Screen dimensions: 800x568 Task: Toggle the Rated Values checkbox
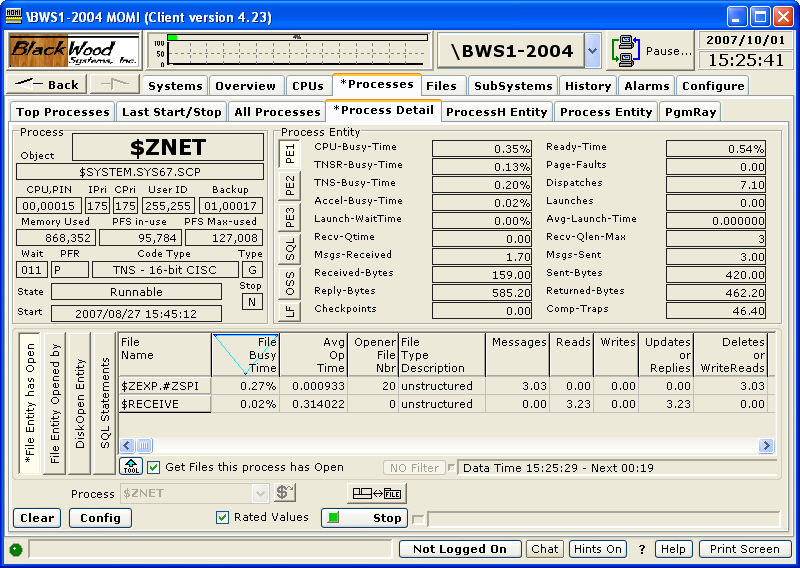pyautogui.click(x=222, y=517)
